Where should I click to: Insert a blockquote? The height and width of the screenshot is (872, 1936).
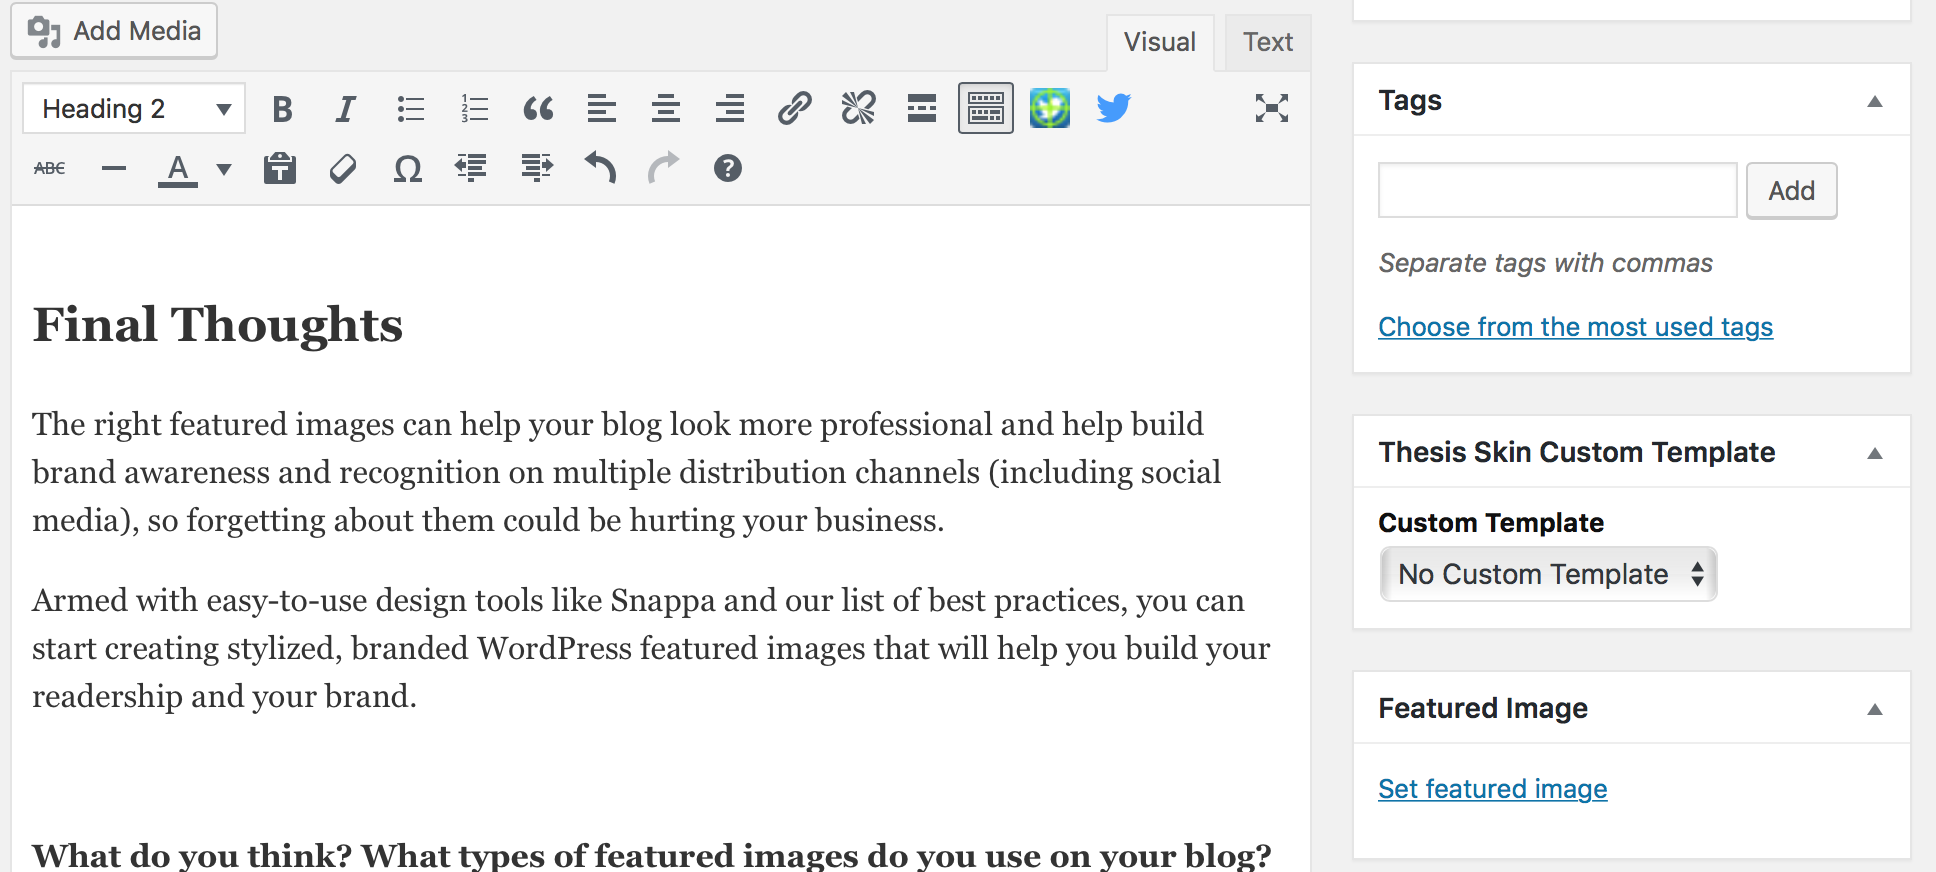pyautogui.click(x=538, y=108)
